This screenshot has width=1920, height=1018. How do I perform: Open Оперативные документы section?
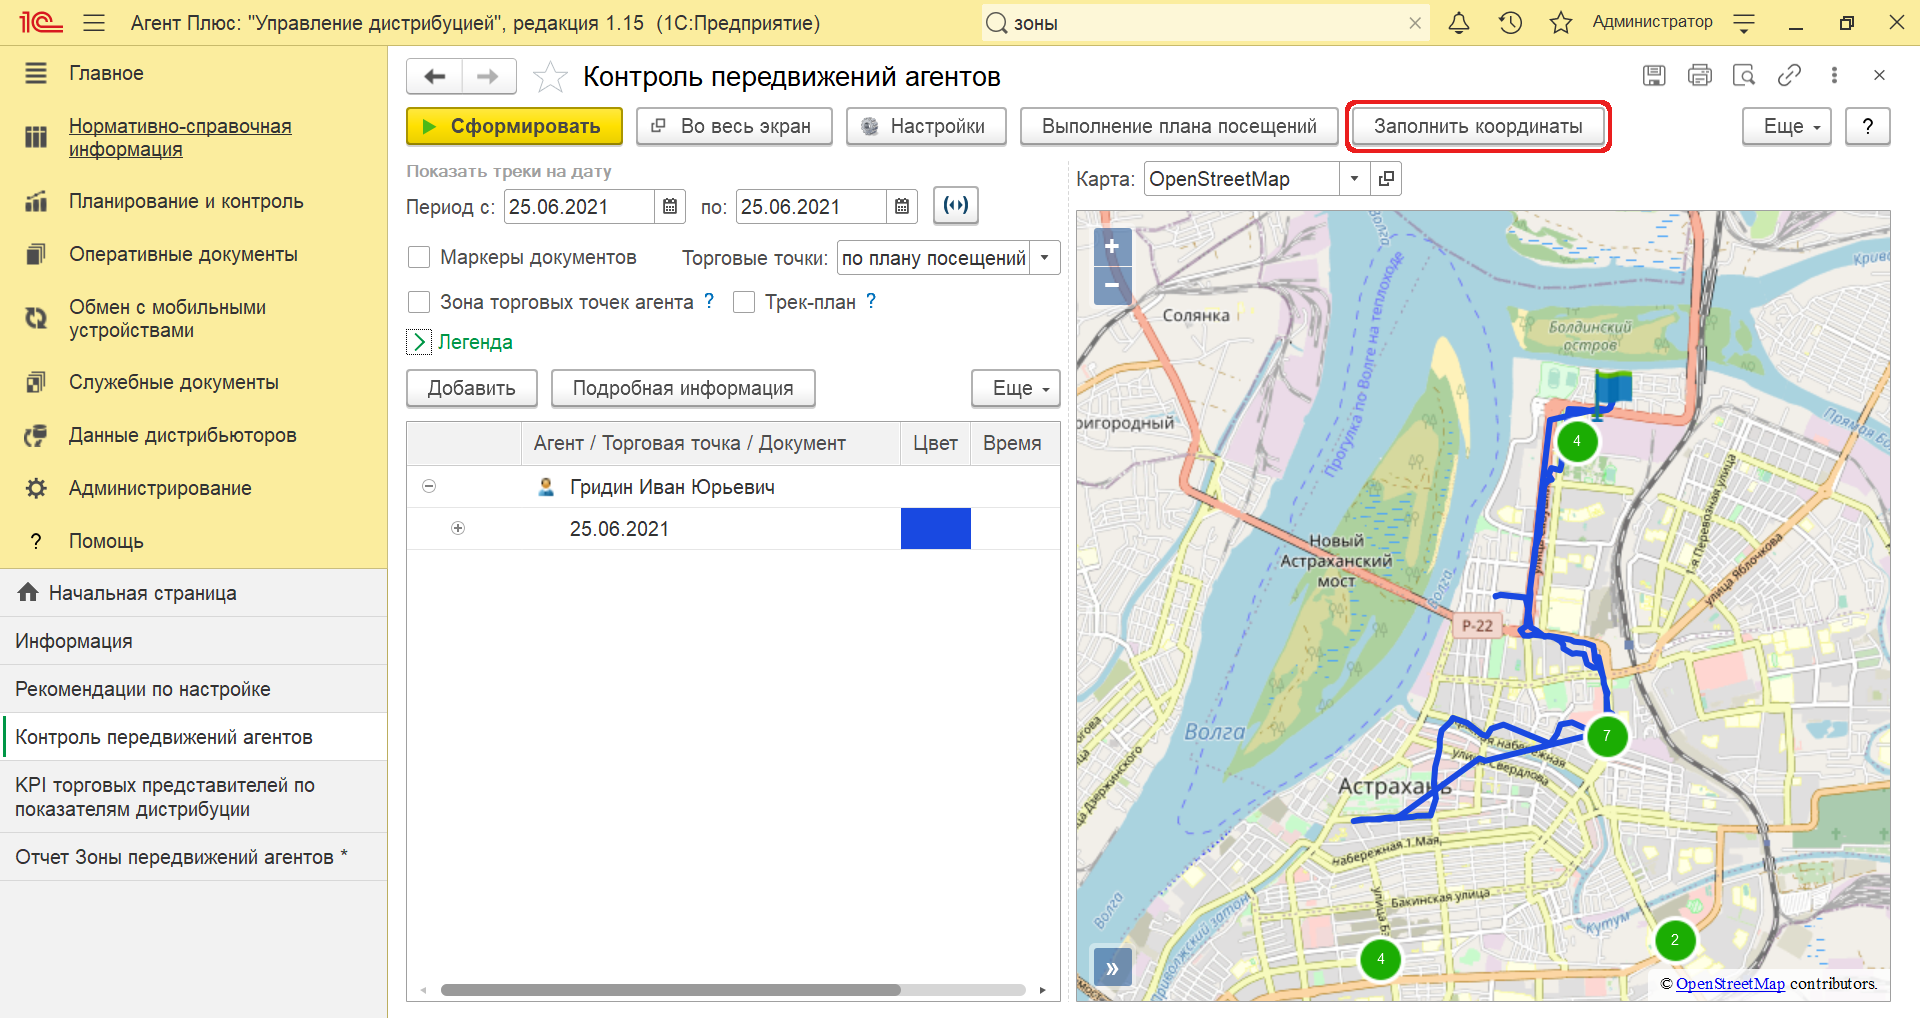click(183, 254)
